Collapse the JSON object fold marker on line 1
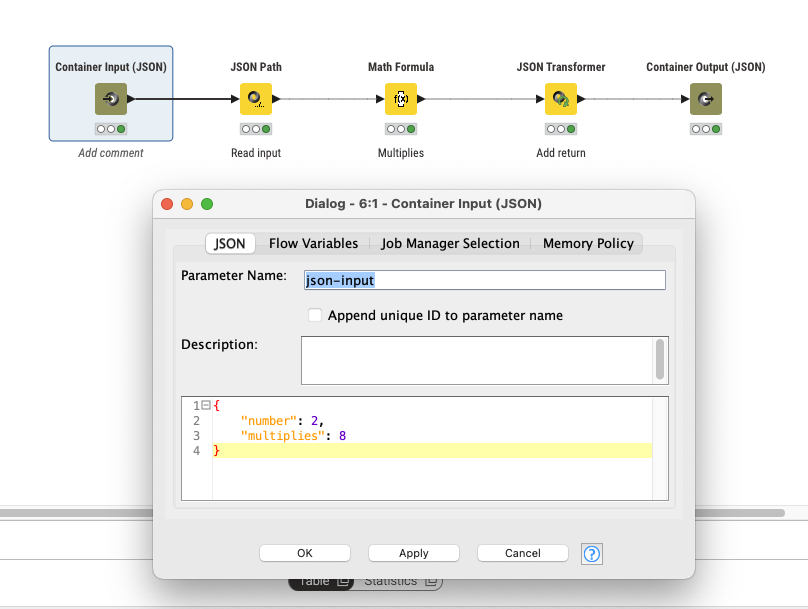This screenshot has height=609, width=808. point(205,405)
